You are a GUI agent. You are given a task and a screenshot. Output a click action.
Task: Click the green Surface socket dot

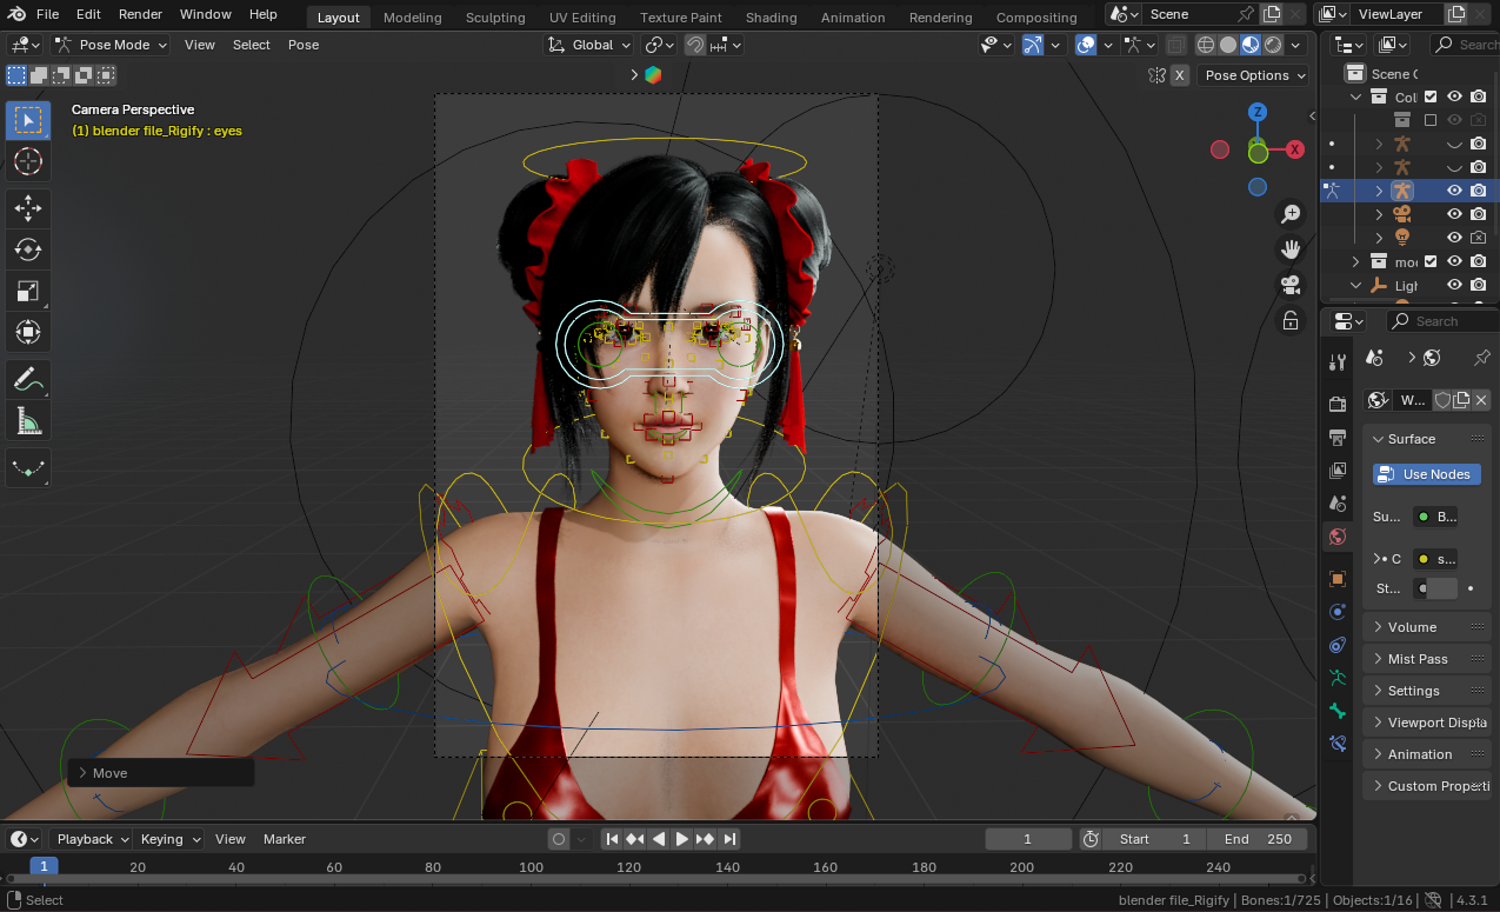1423,517
